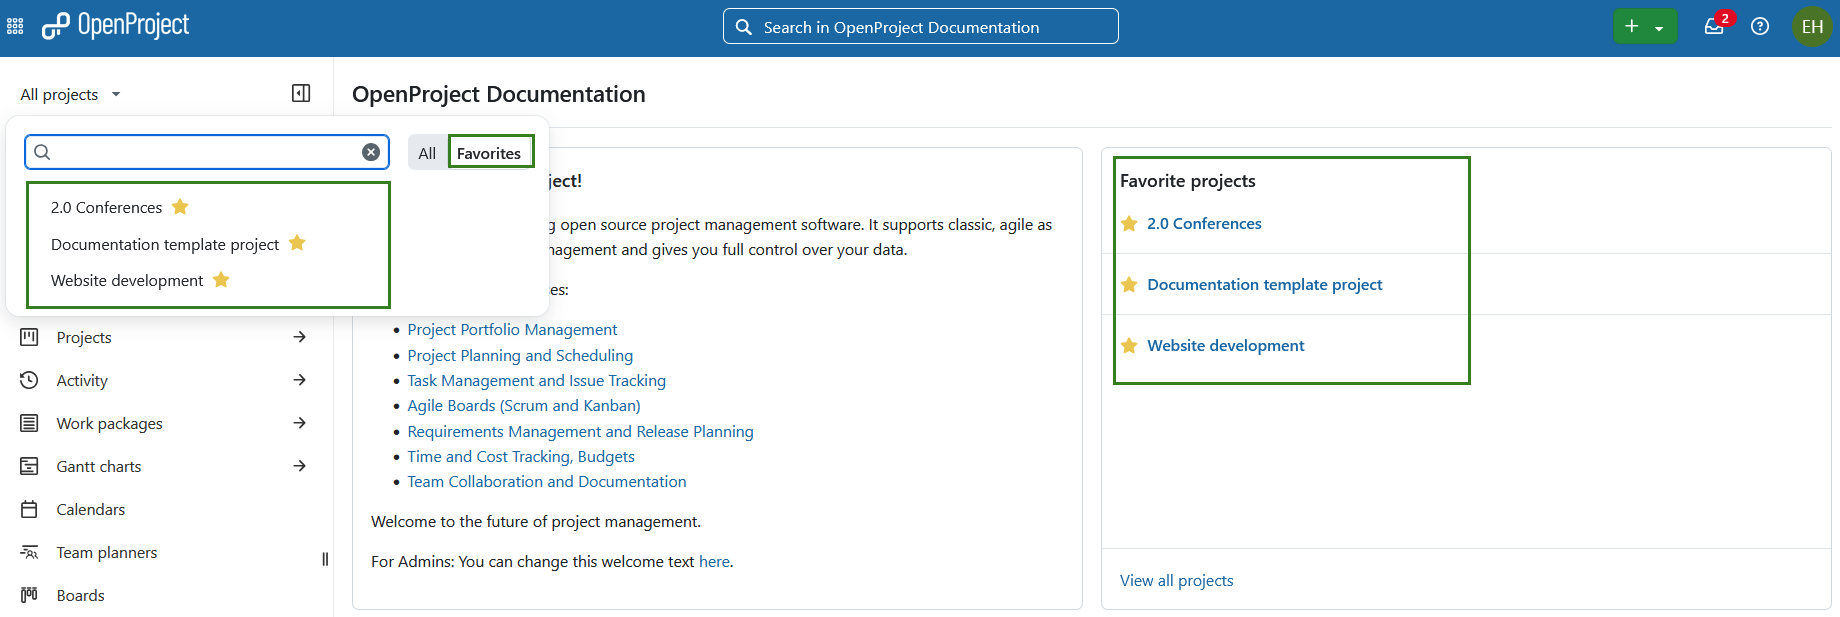The height and width of the screenshot is (617, 1840).
Task: Click the search magnifier icon in top bar
Action: point(743,27)
